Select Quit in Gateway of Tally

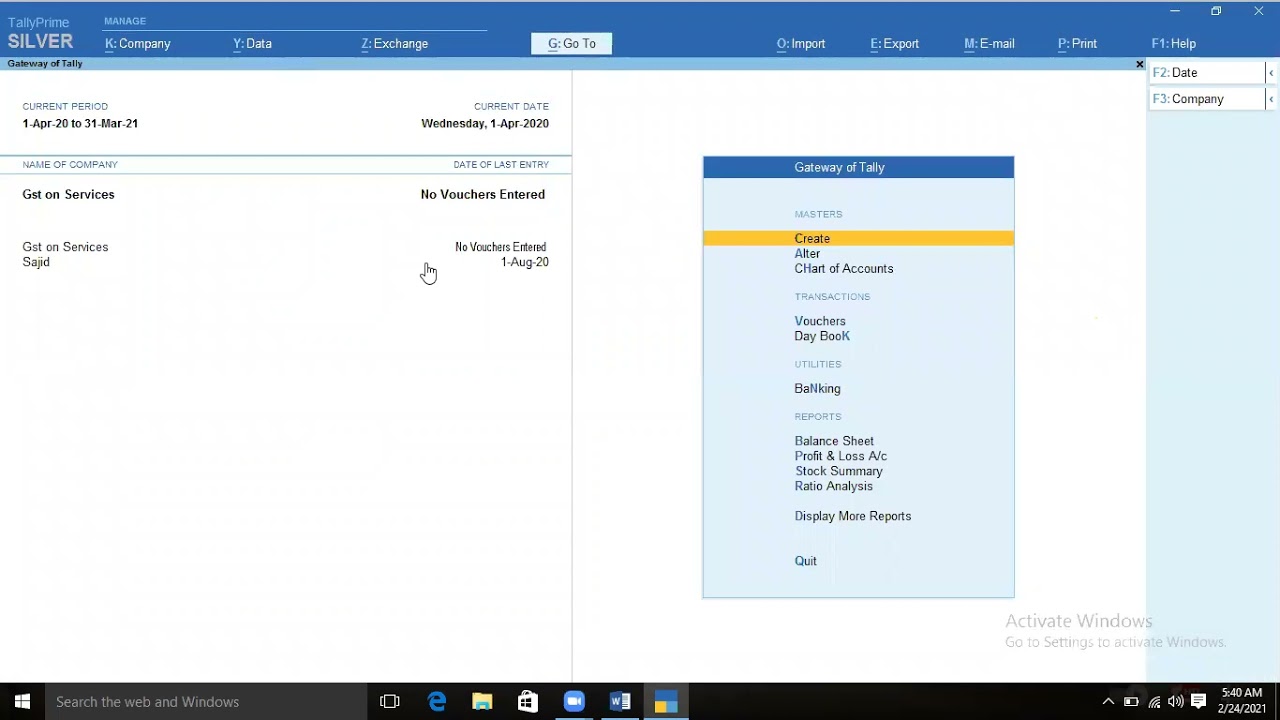[x=806, y=561]
